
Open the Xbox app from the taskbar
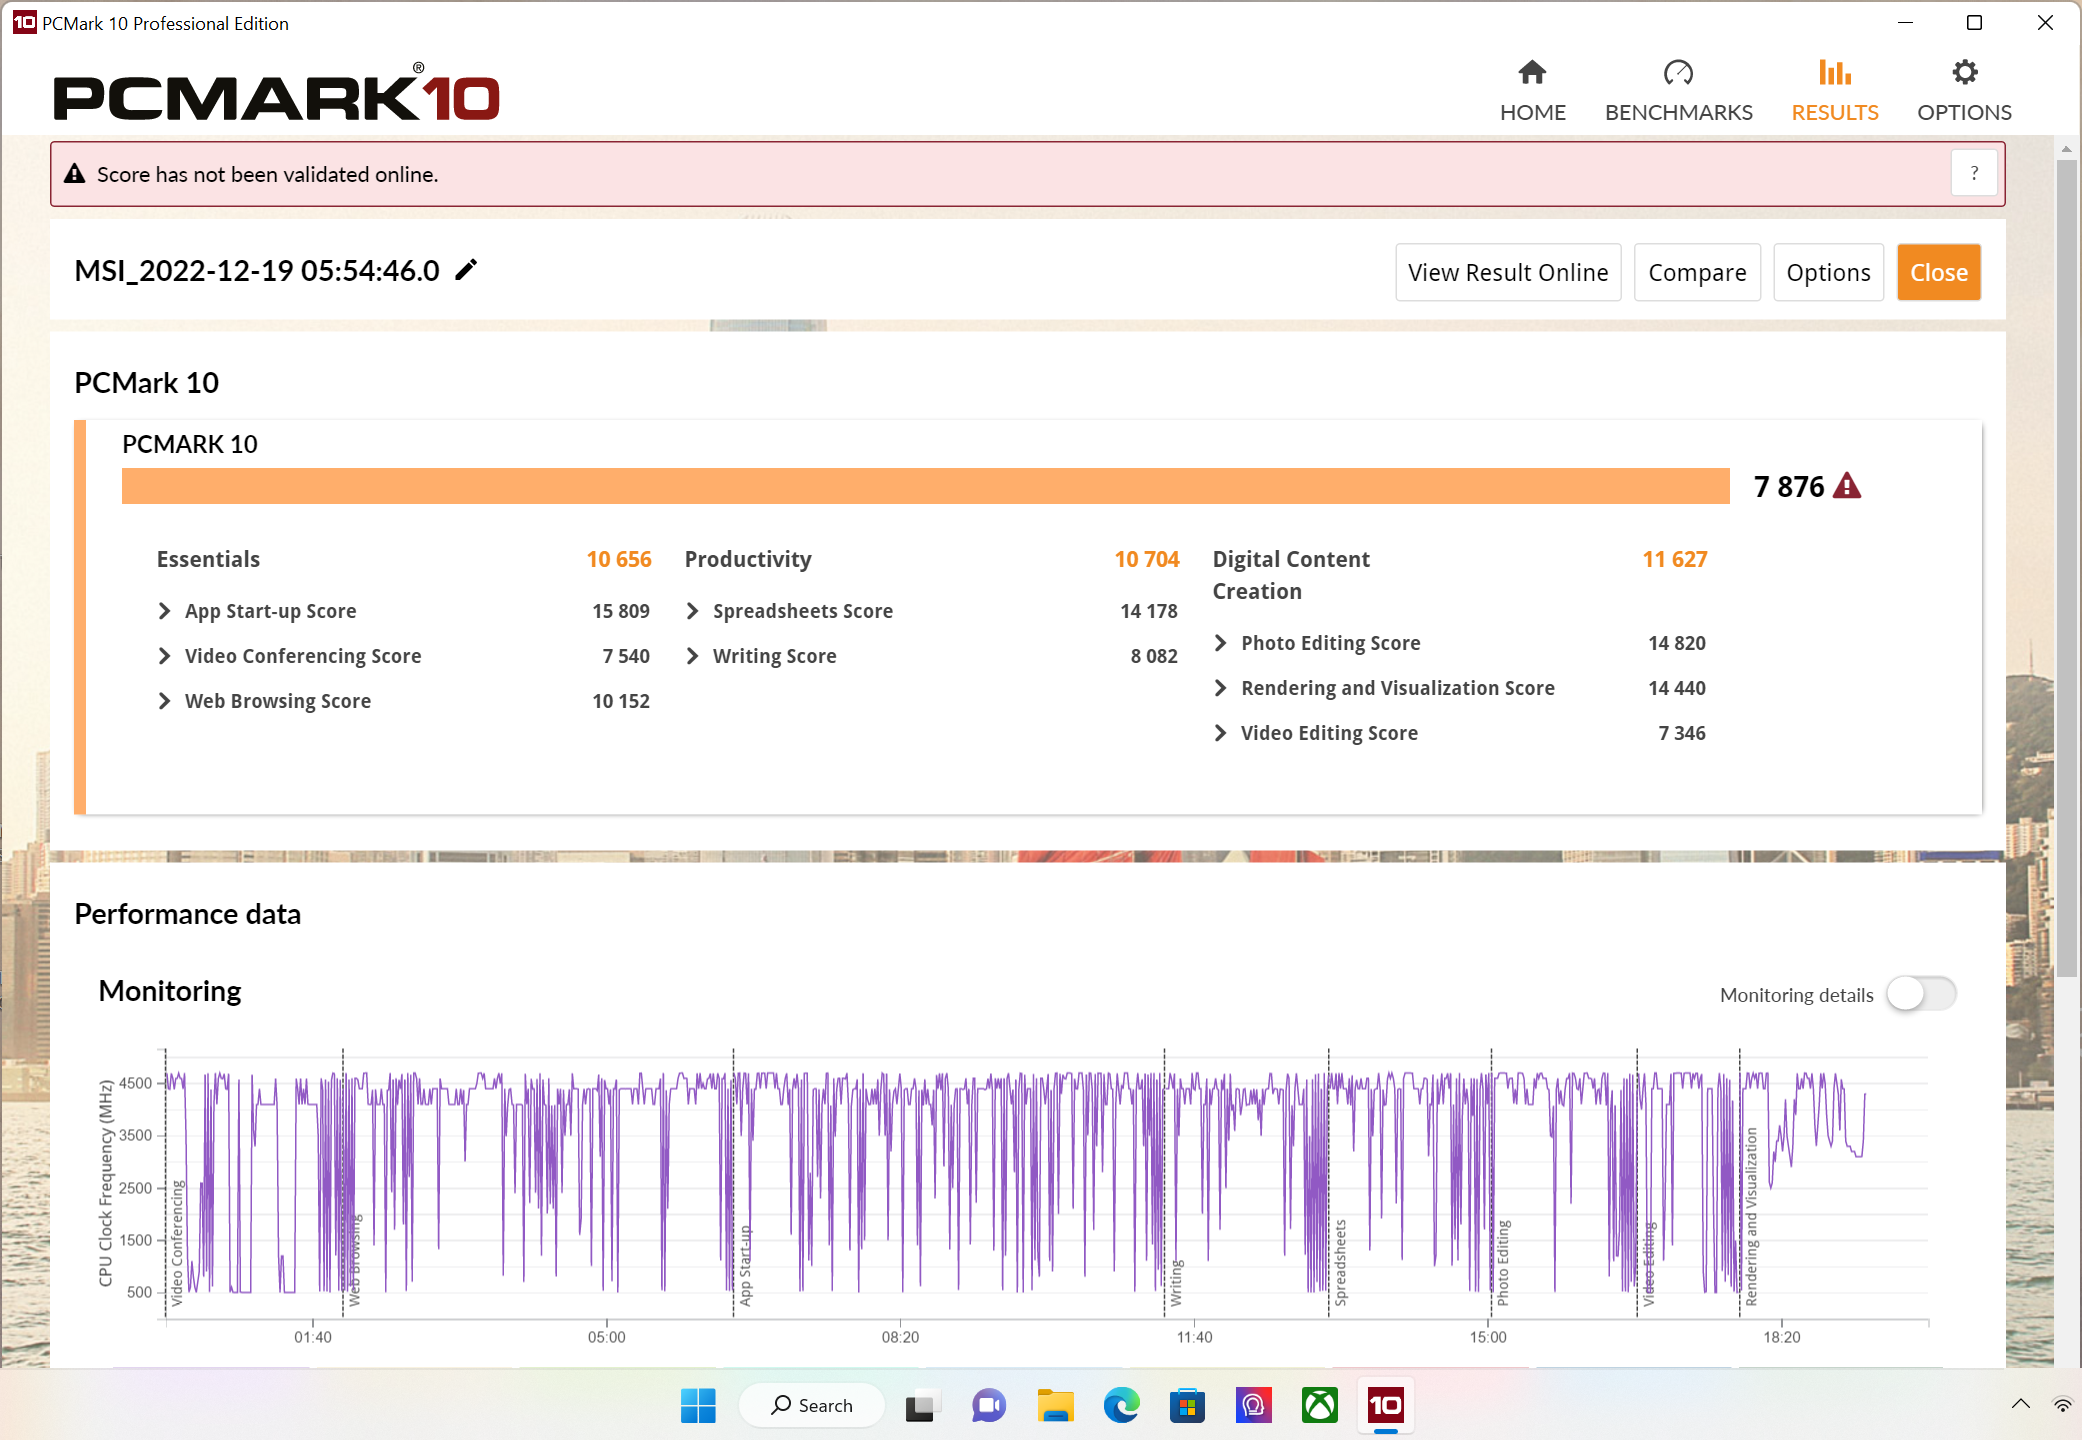pos(1320,1406)
